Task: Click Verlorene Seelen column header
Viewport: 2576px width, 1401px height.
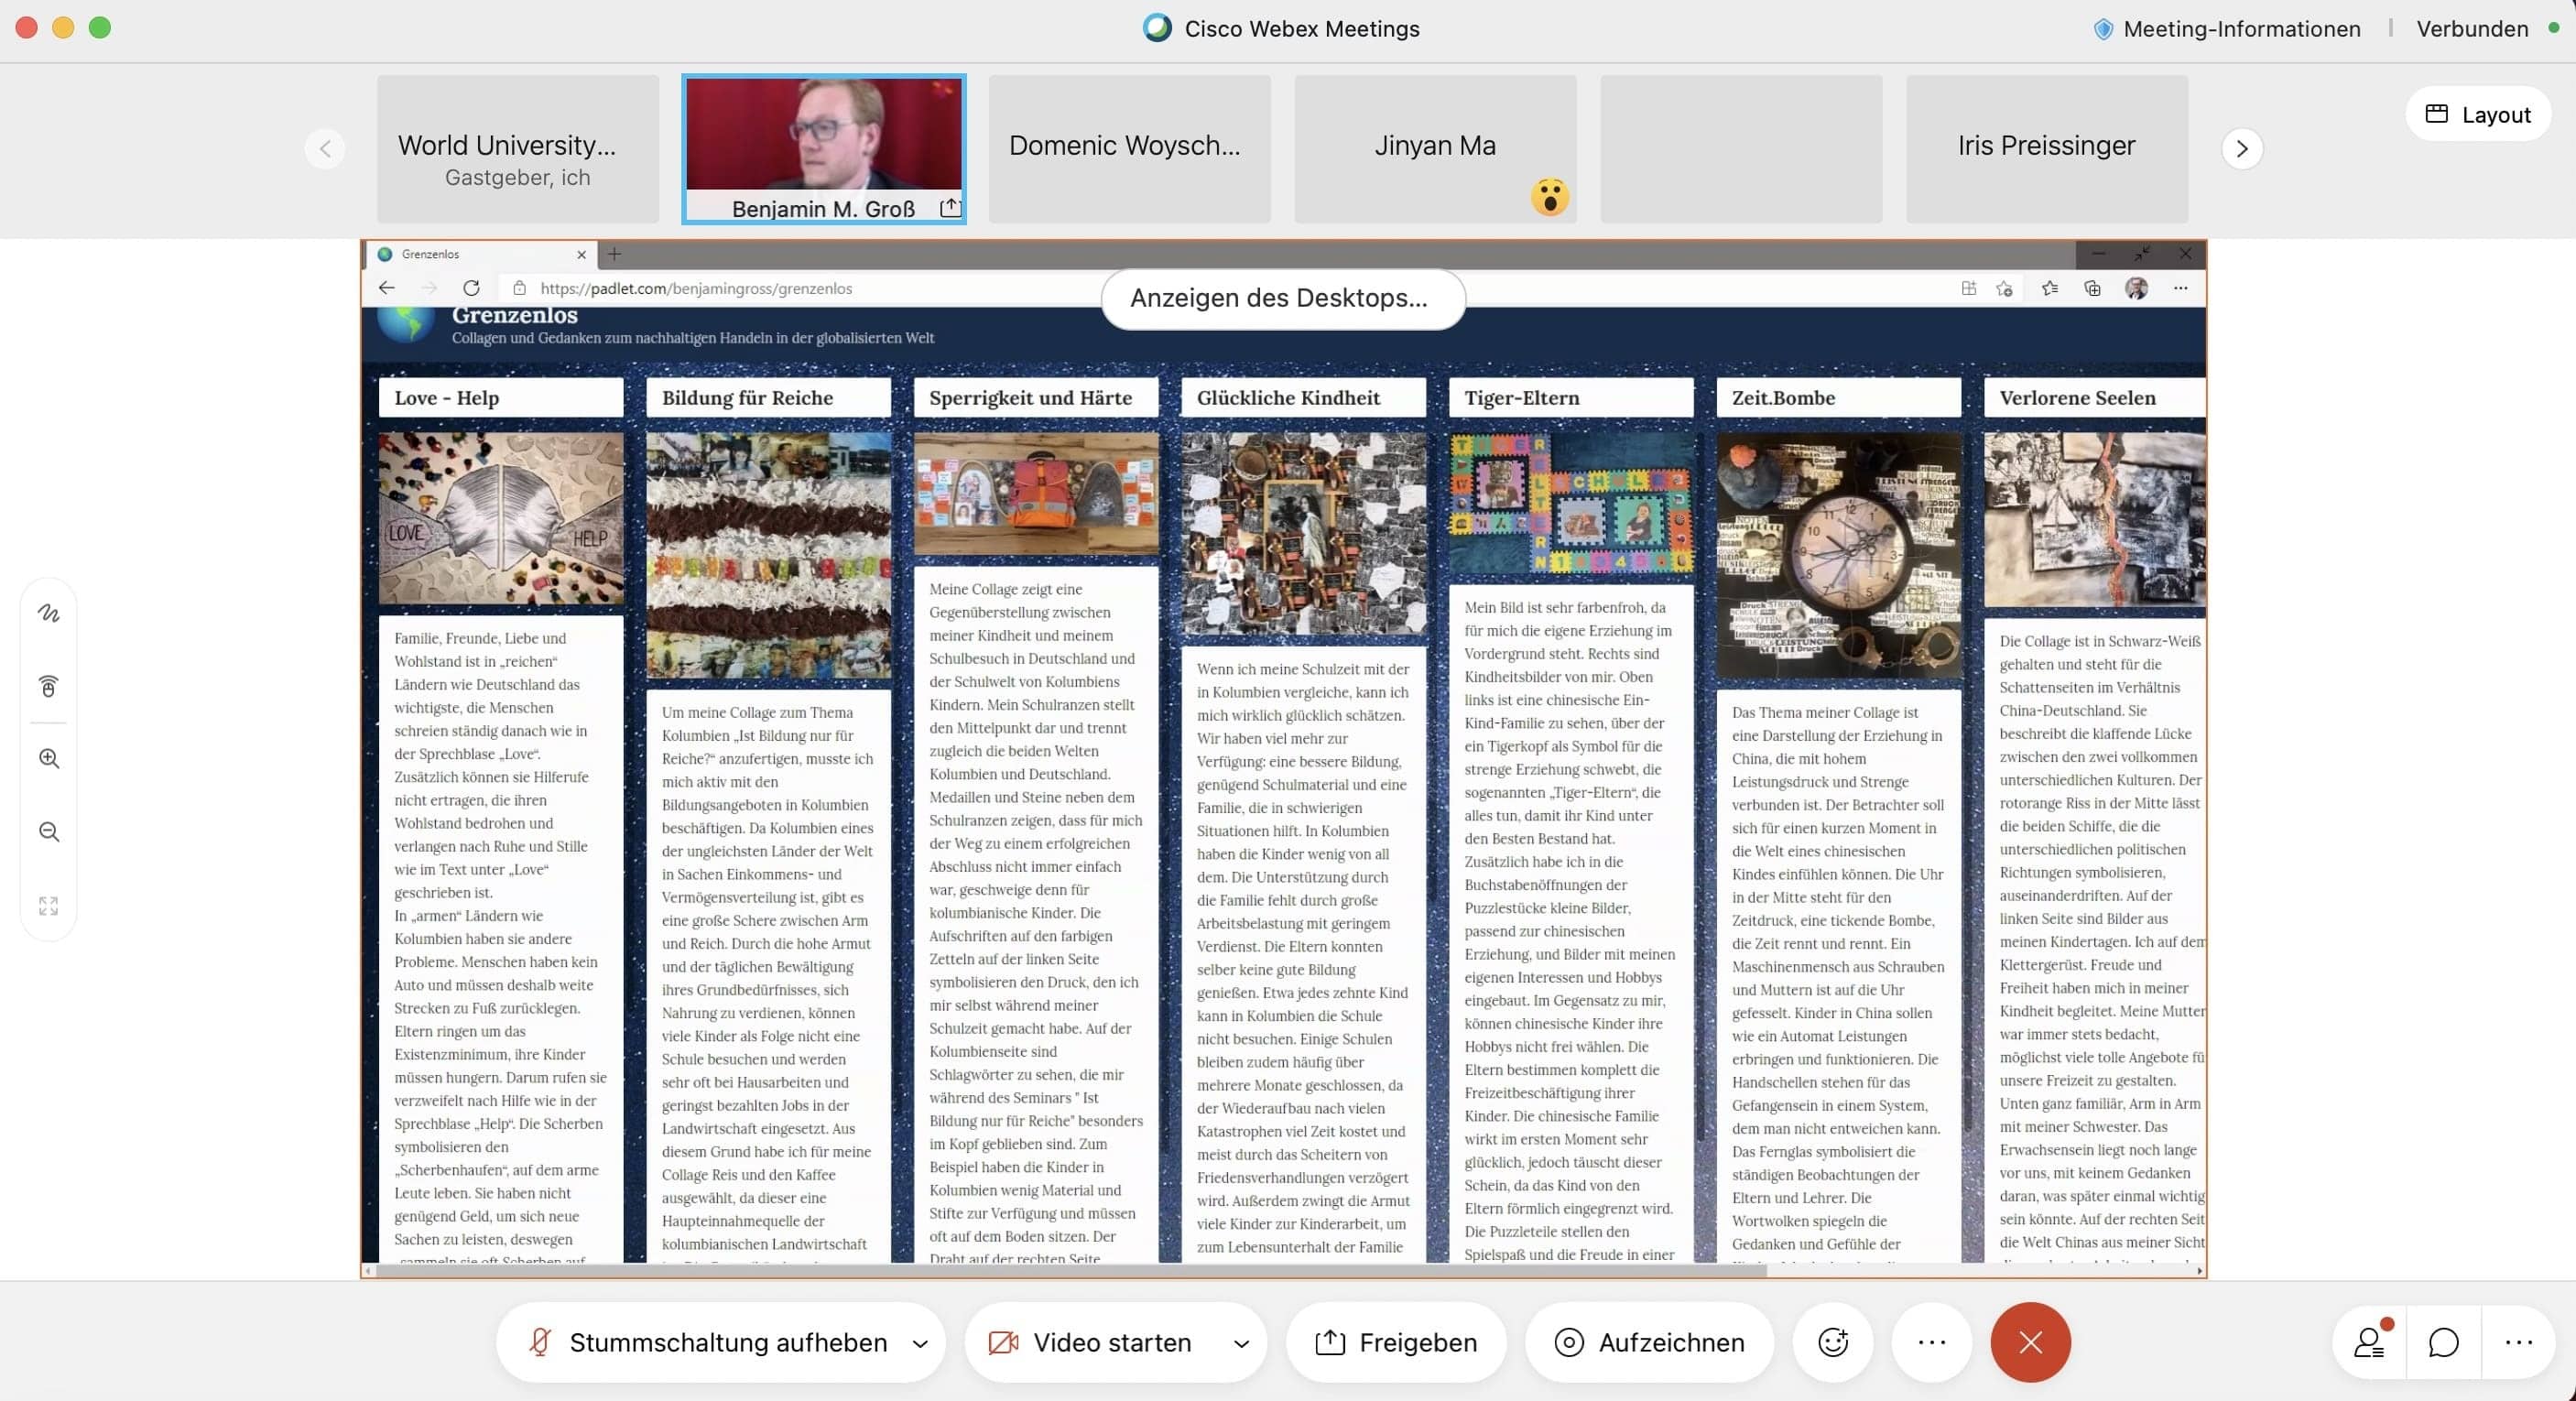Action: coord(2094,397)
